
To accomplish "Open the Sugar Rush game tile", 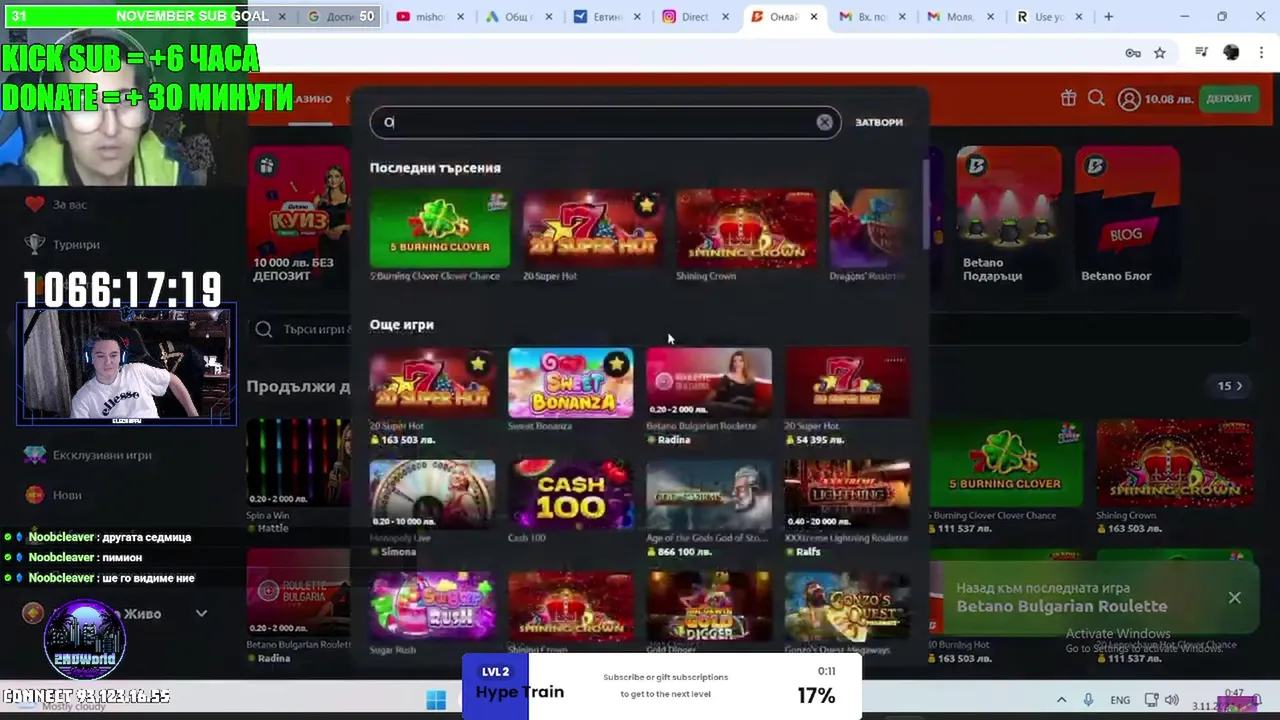I will coord(432,607).
